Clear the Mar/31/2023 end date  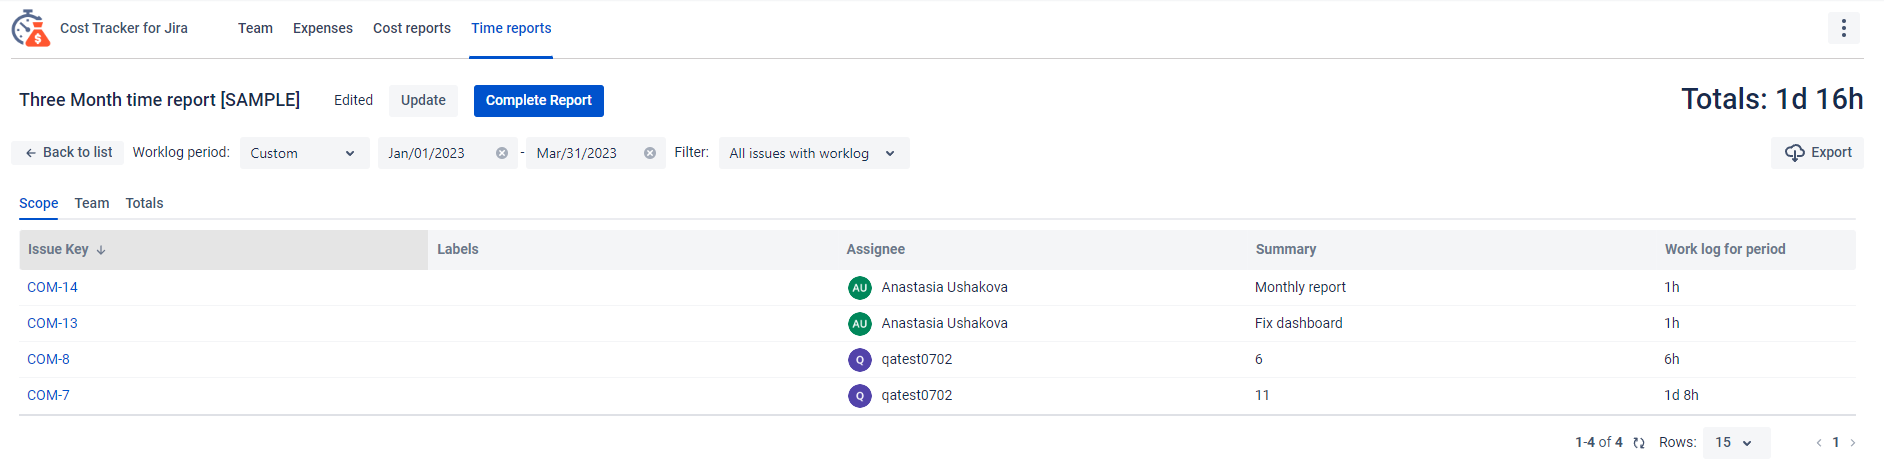(650, 153)
